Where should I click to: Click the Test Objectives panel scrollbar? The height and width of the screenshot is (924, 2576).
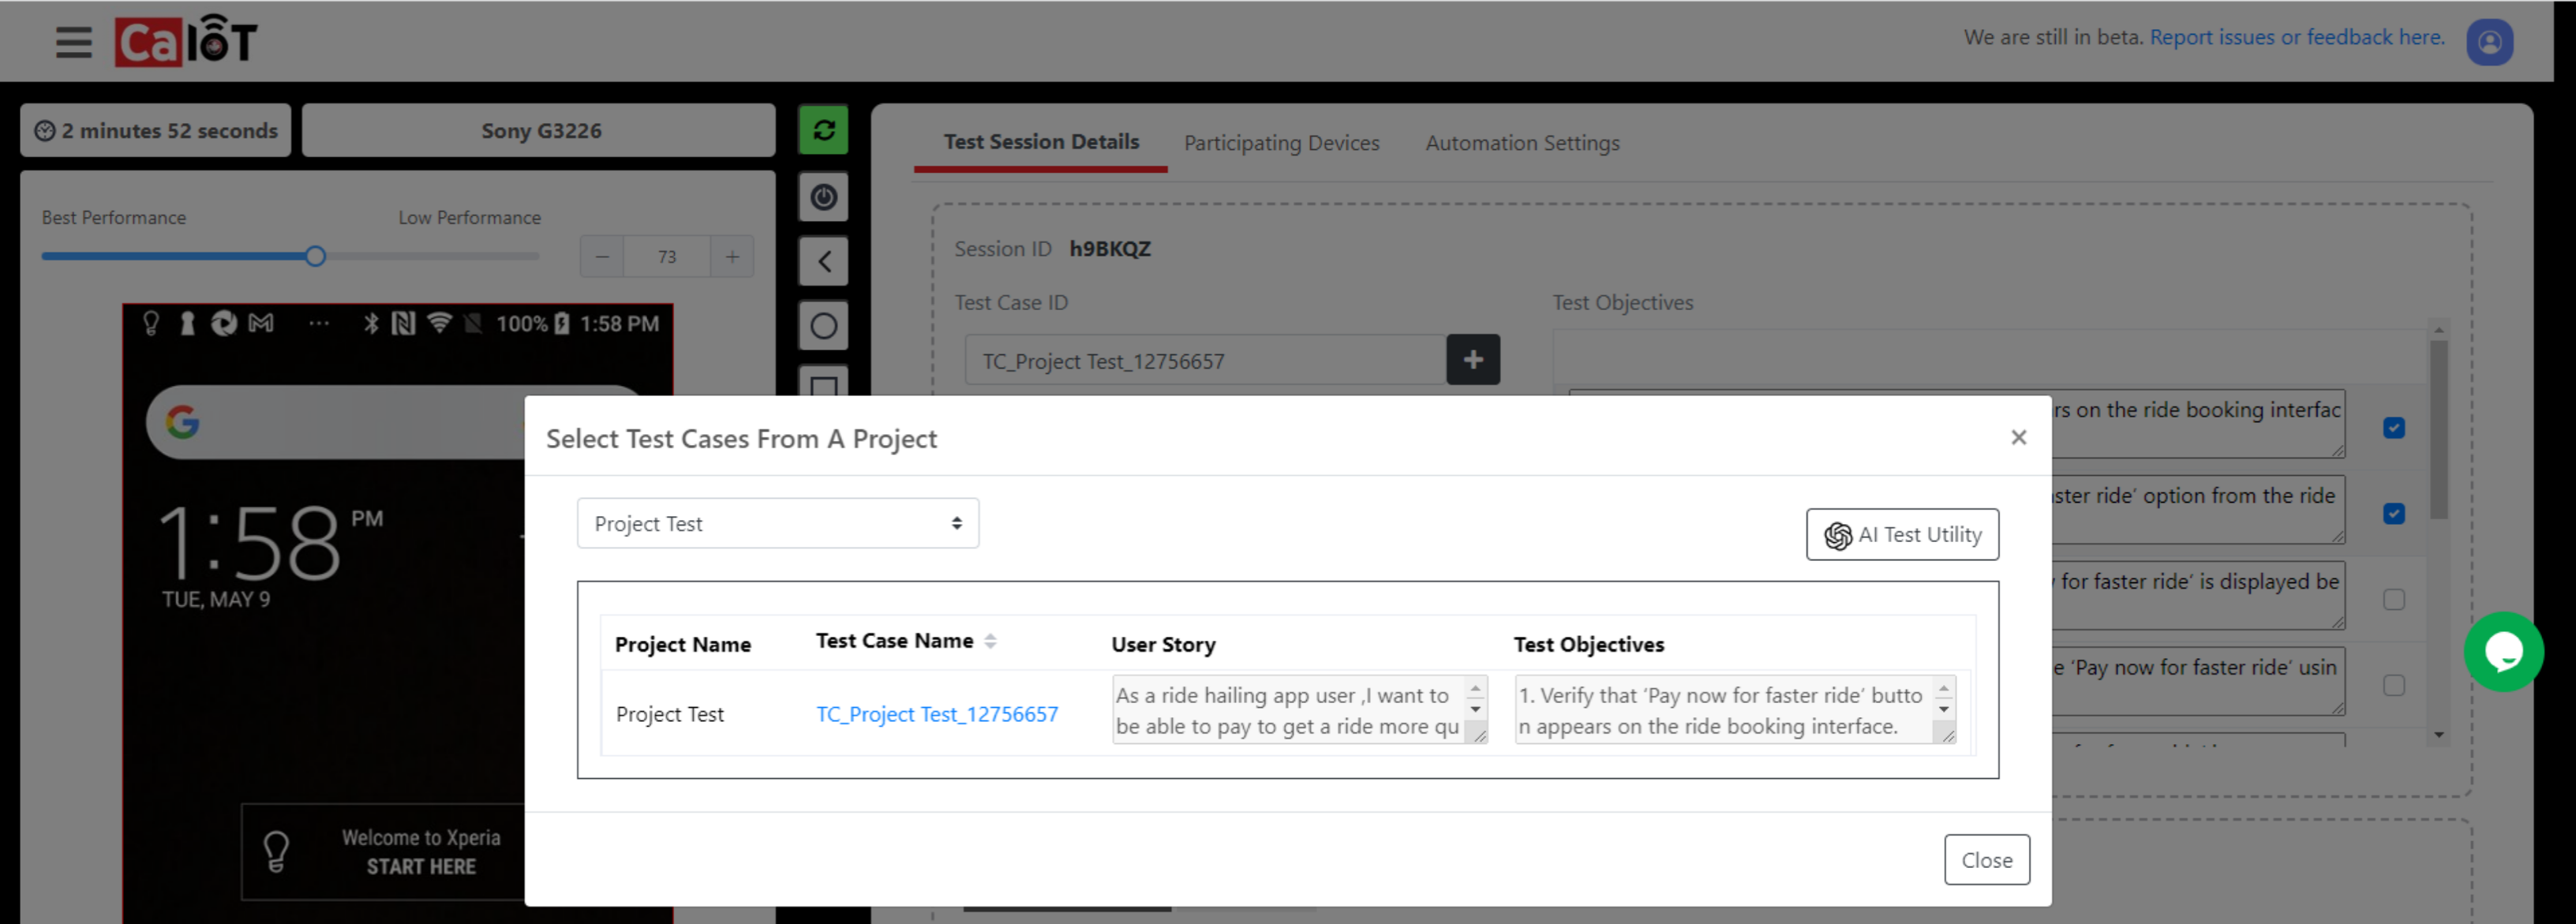coord(2439,430)
